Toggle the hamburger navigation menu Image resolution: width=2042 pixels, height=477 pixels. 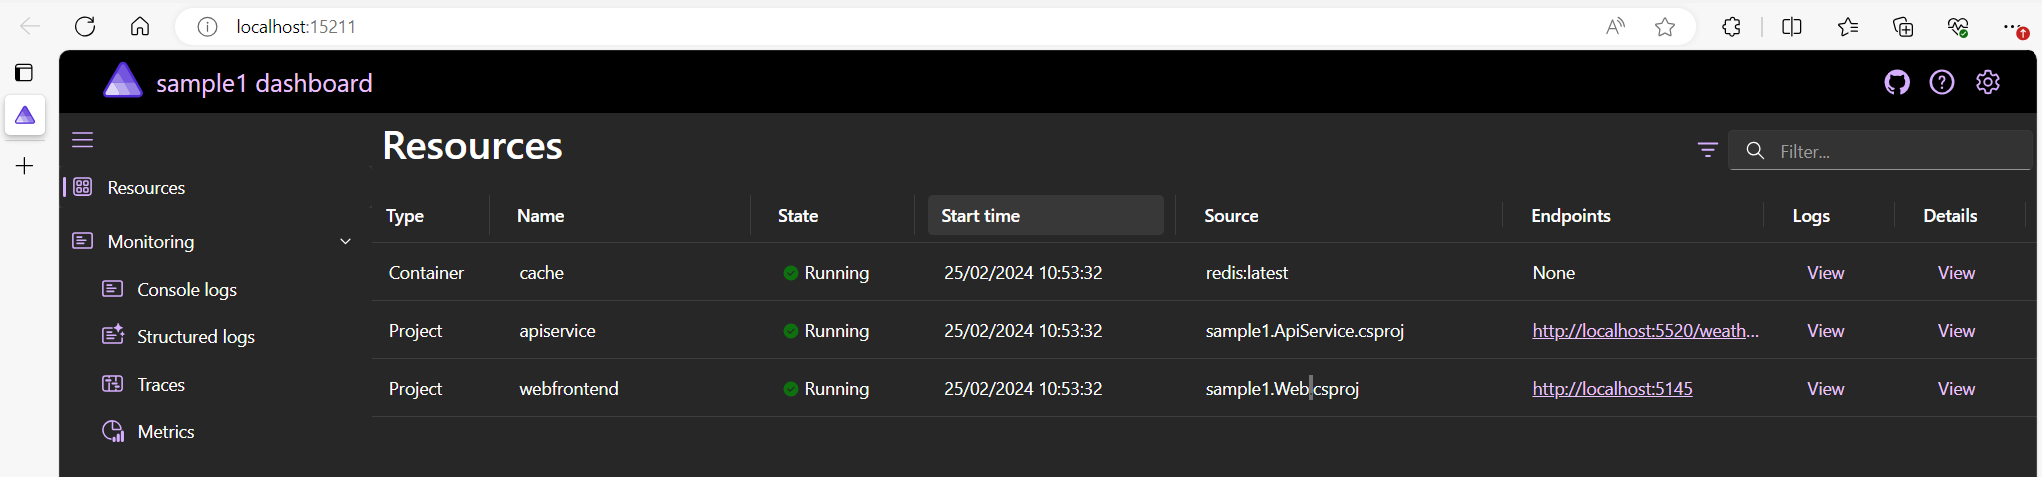tap(83, 140)
